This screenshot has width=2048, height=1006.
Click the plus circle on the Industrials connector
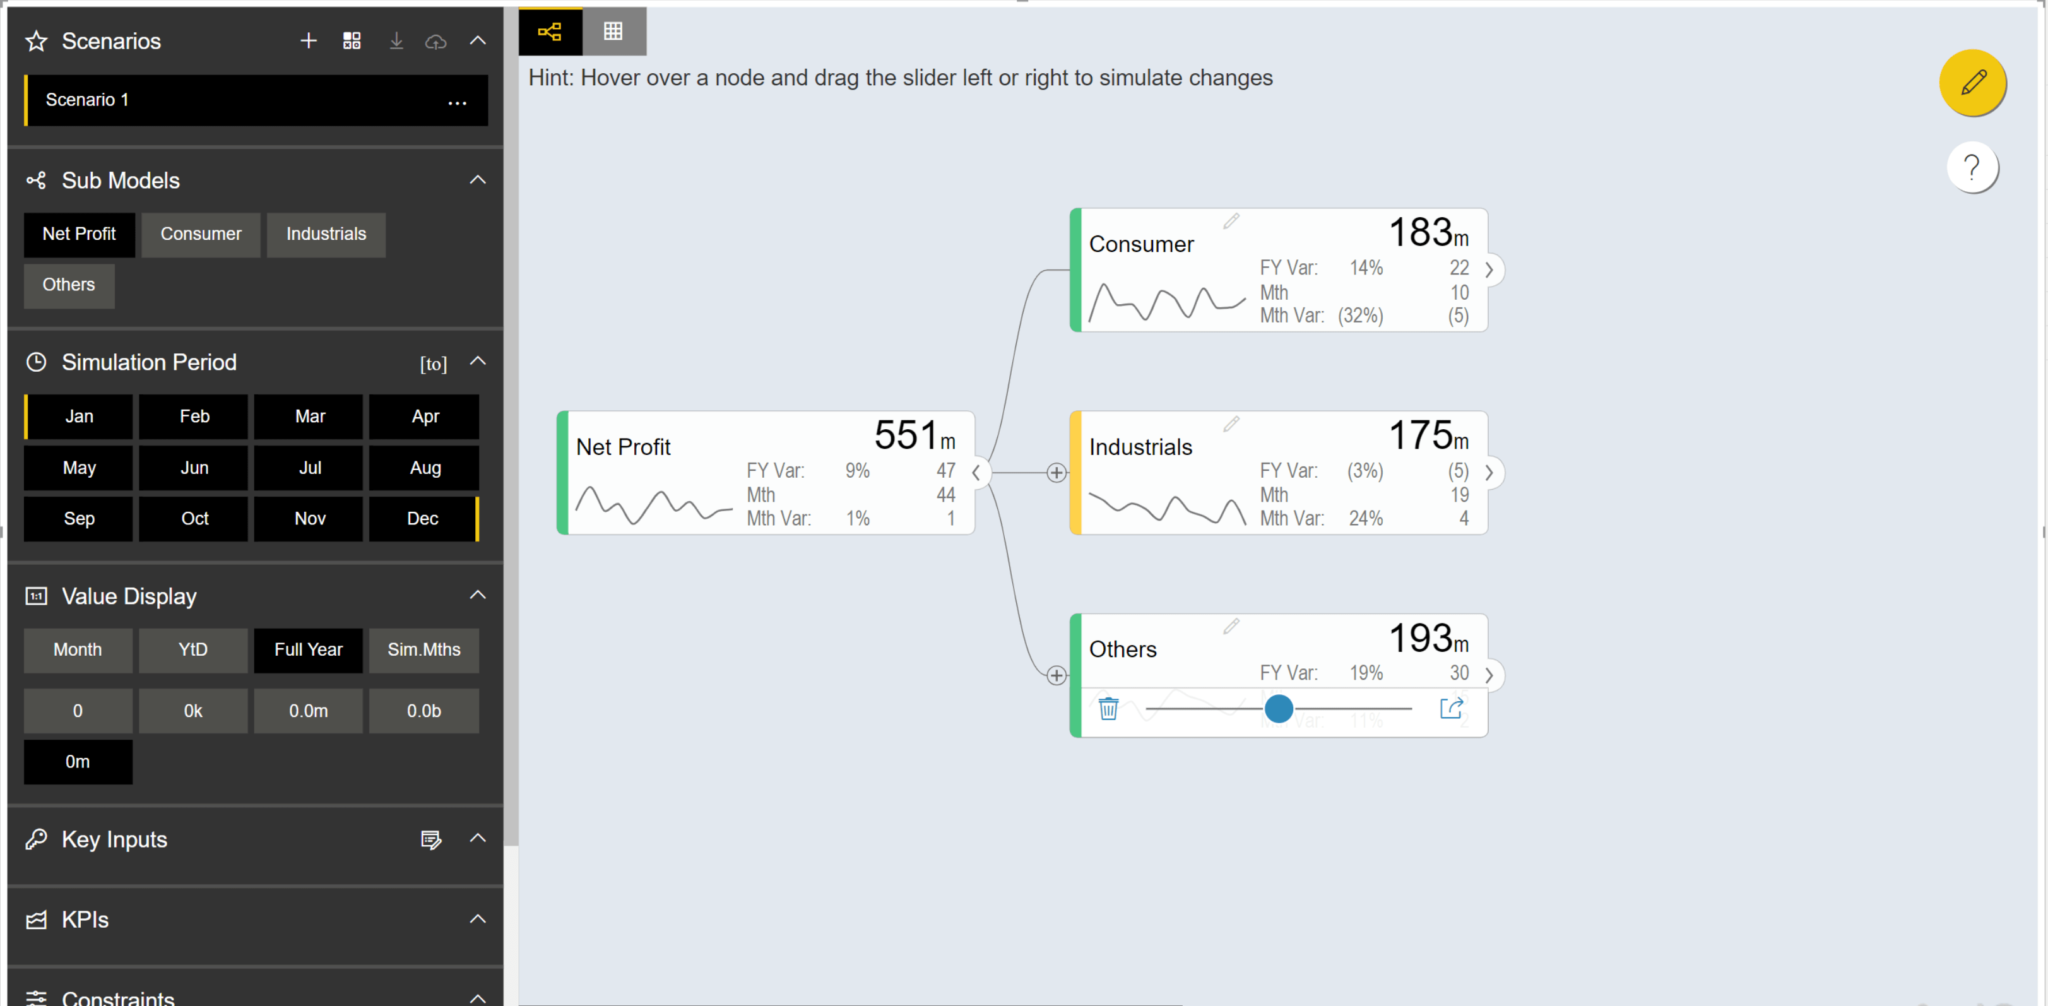point(1056,472)
